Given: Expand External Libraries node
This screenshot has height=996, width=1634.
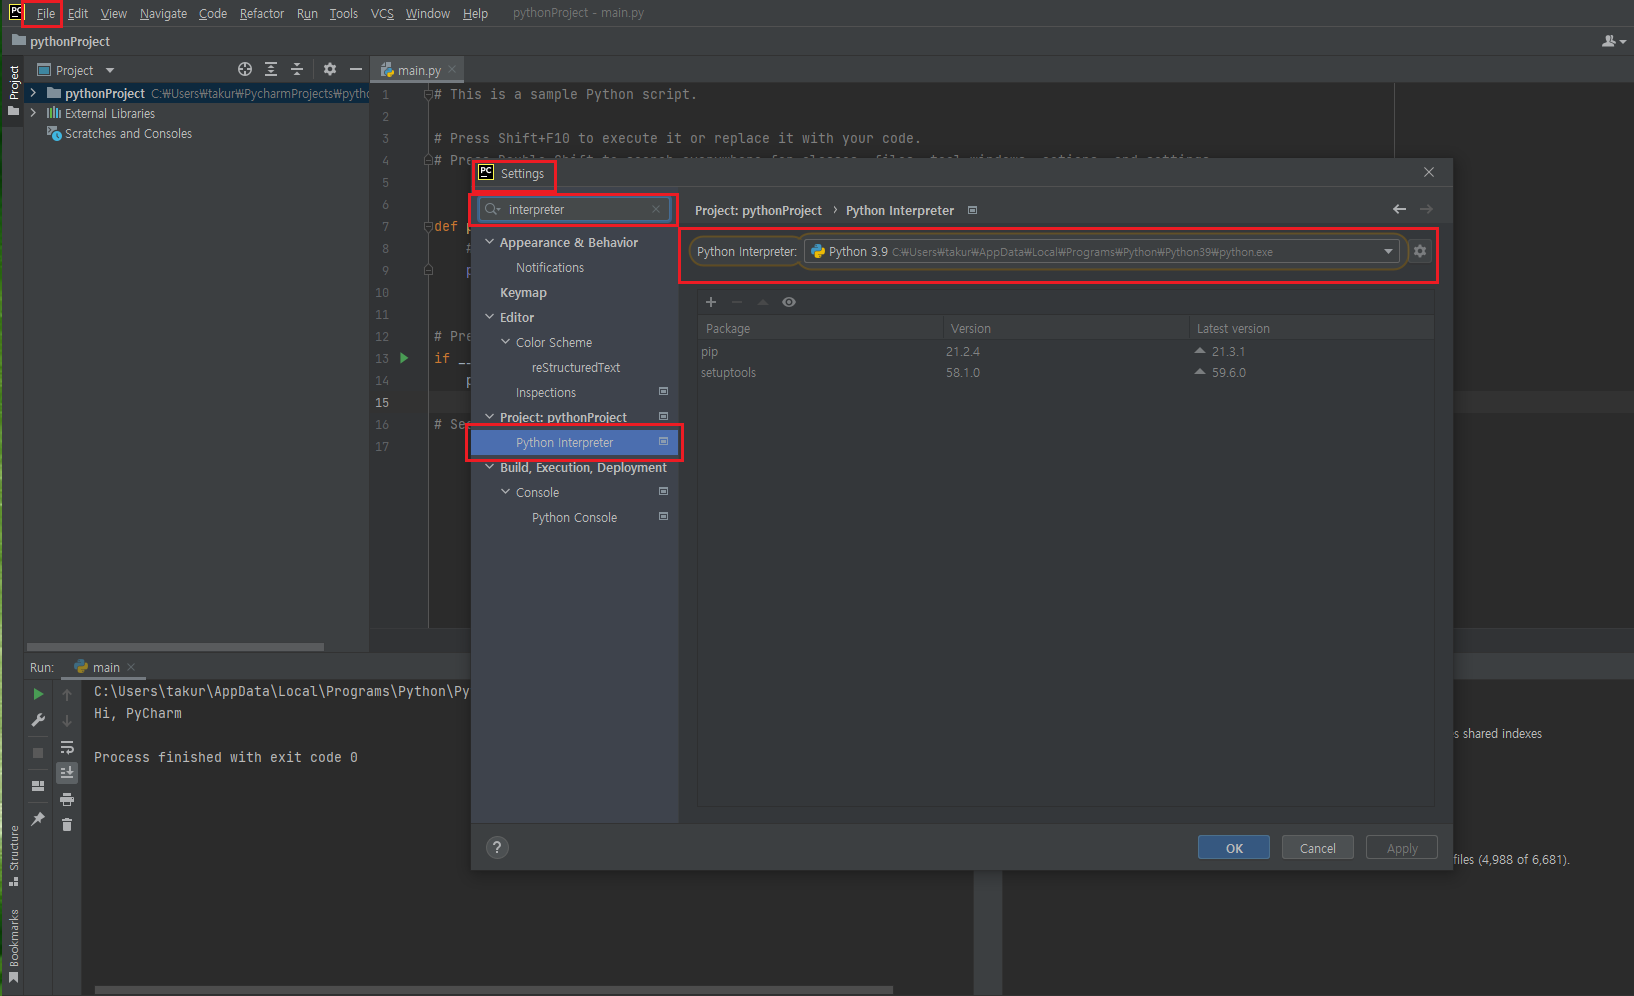Looking at the screenshot, I should pyautogui.click(x=34, y=113).
